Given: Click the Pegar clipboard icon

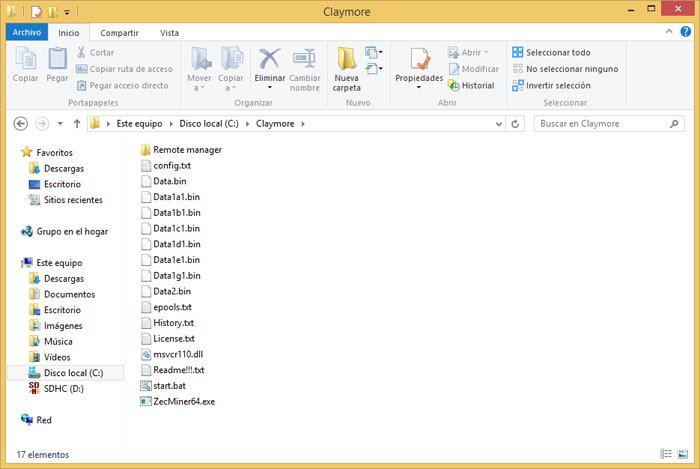Looking at the screenshot, I should point(57,58).
